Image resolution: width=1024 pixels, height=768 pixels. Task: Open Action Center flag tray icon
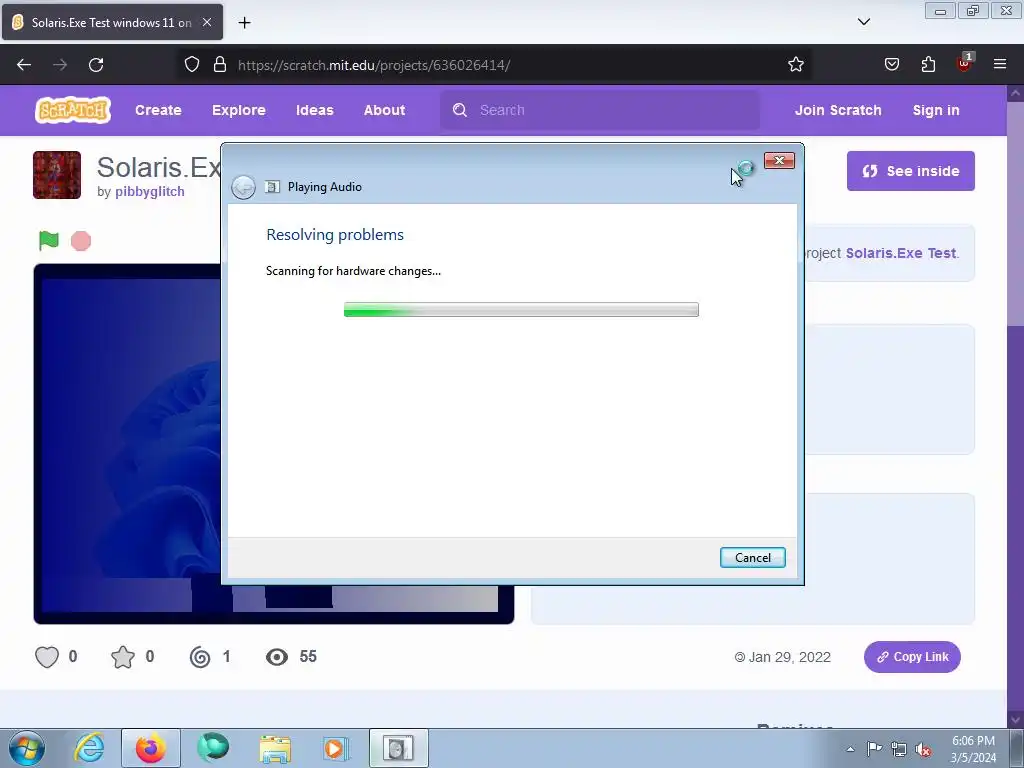click(x=874, y=748)
